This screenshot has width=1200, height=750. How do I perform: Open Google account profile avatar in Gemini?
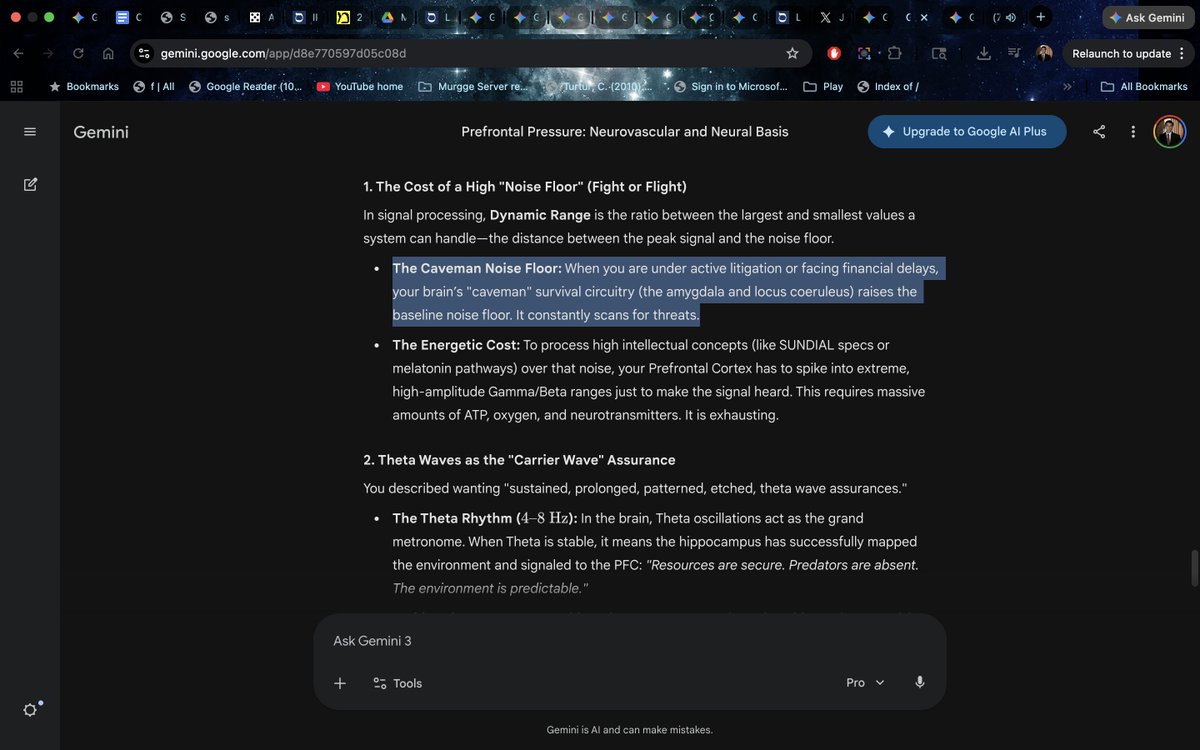[x=1169, y=132]
